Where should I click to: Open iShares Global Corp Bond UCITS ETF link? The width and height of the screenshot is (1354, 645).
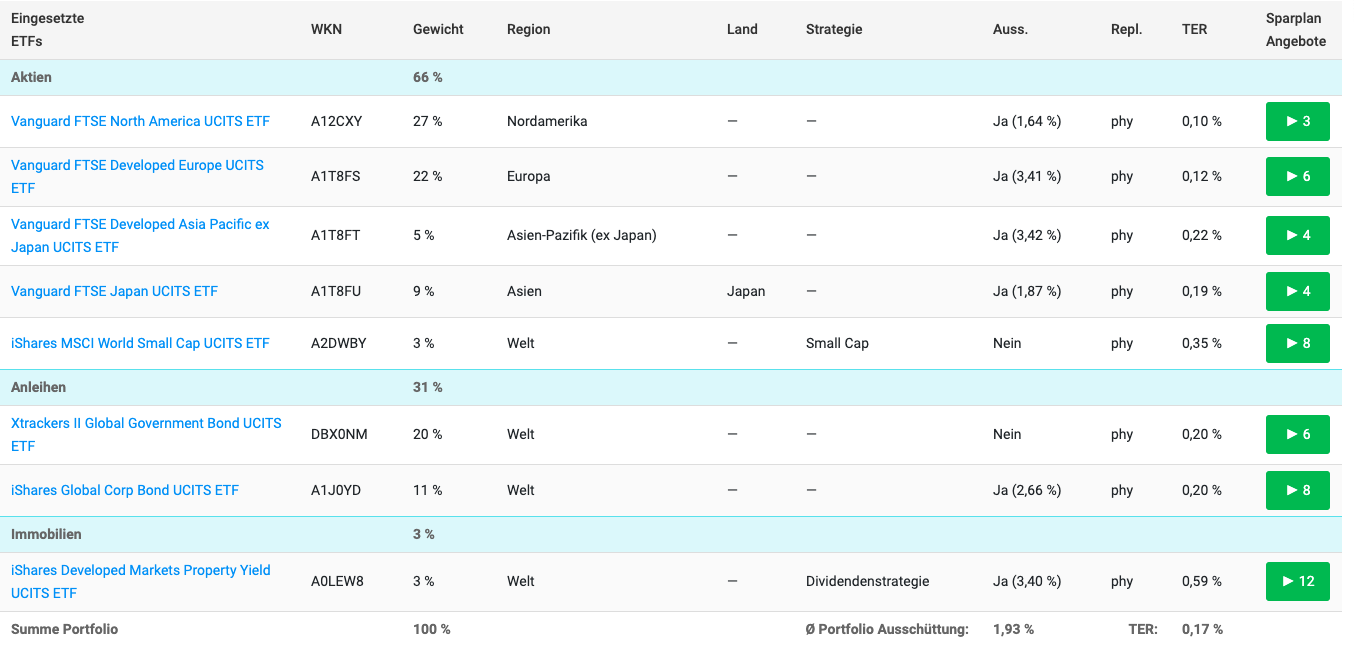point(125,491)
